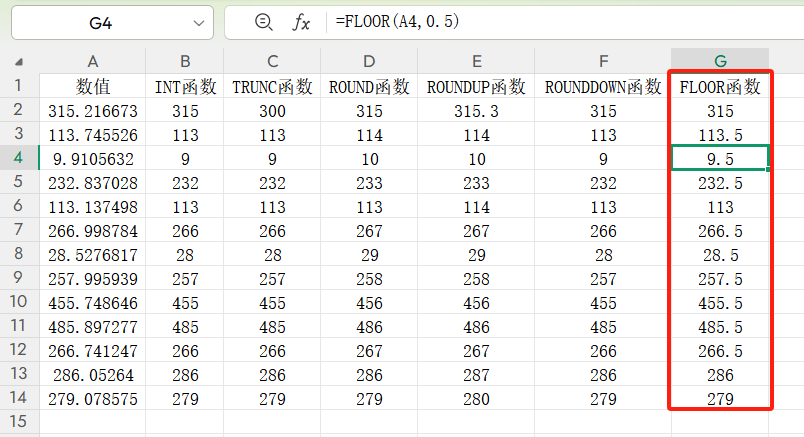The width and height of the screenshot is (804, 437).
Task: Click the formula bar showing =FLOOR(A4,0.5)
Action: point(560,22)
